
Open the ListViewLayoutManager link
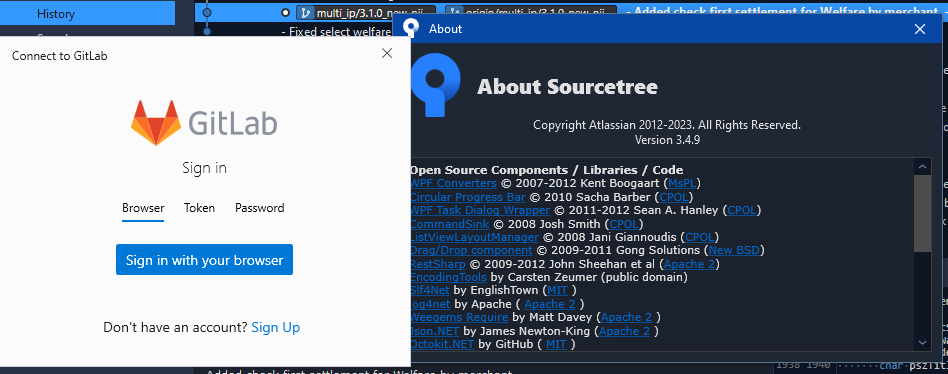point(474,237)
